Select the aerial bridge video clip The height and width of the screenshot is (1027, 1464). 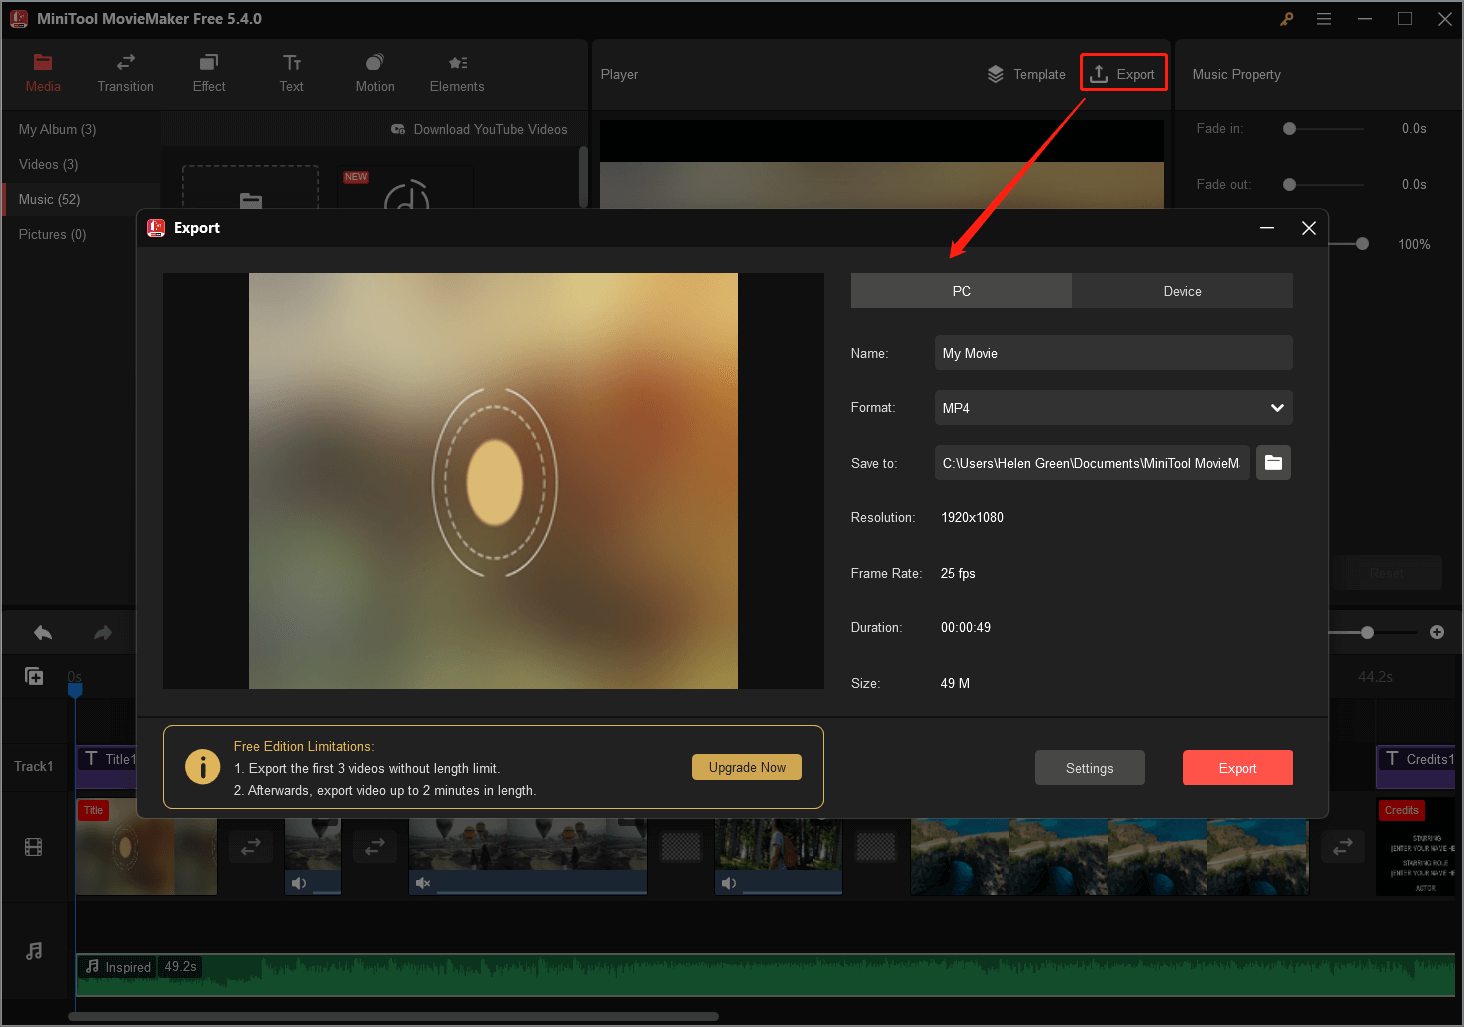click(1110, 856)
